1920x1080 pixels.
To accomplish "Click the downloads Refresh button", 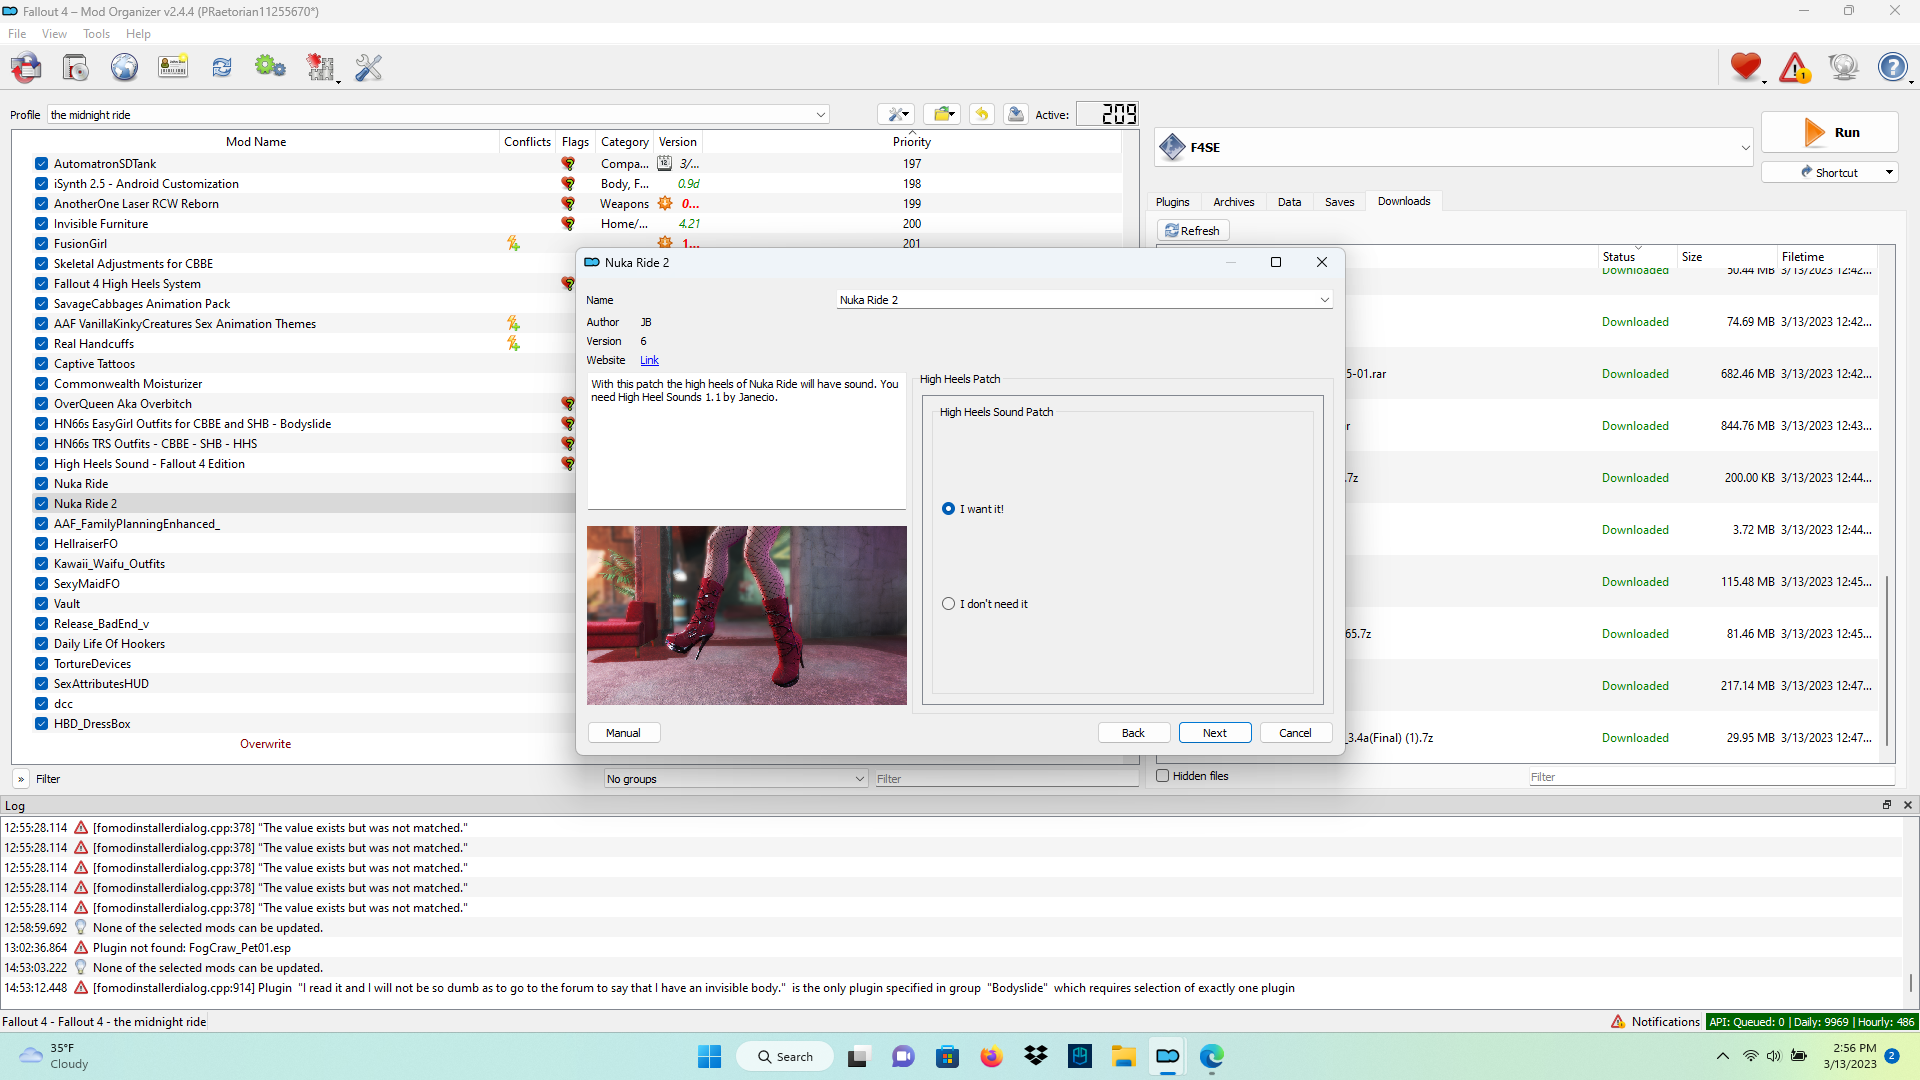I will [1193, 231].
